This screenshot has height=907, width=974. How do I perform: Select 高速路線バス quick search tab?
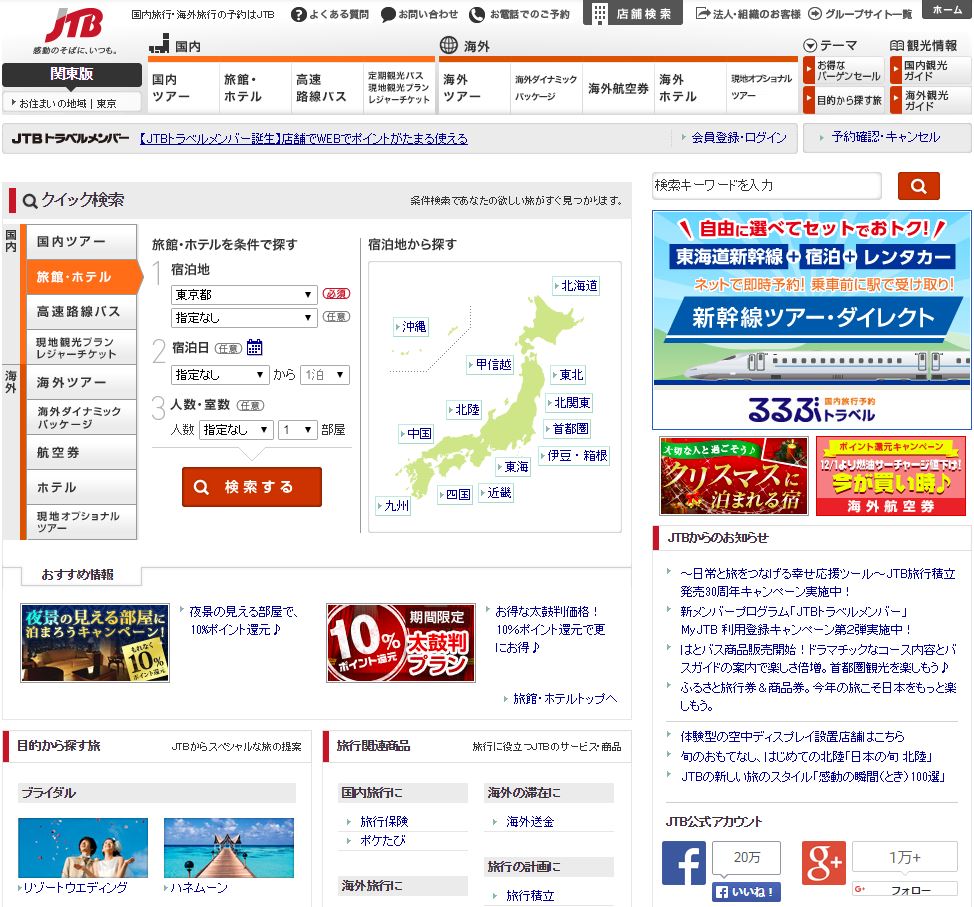(81, 312)
